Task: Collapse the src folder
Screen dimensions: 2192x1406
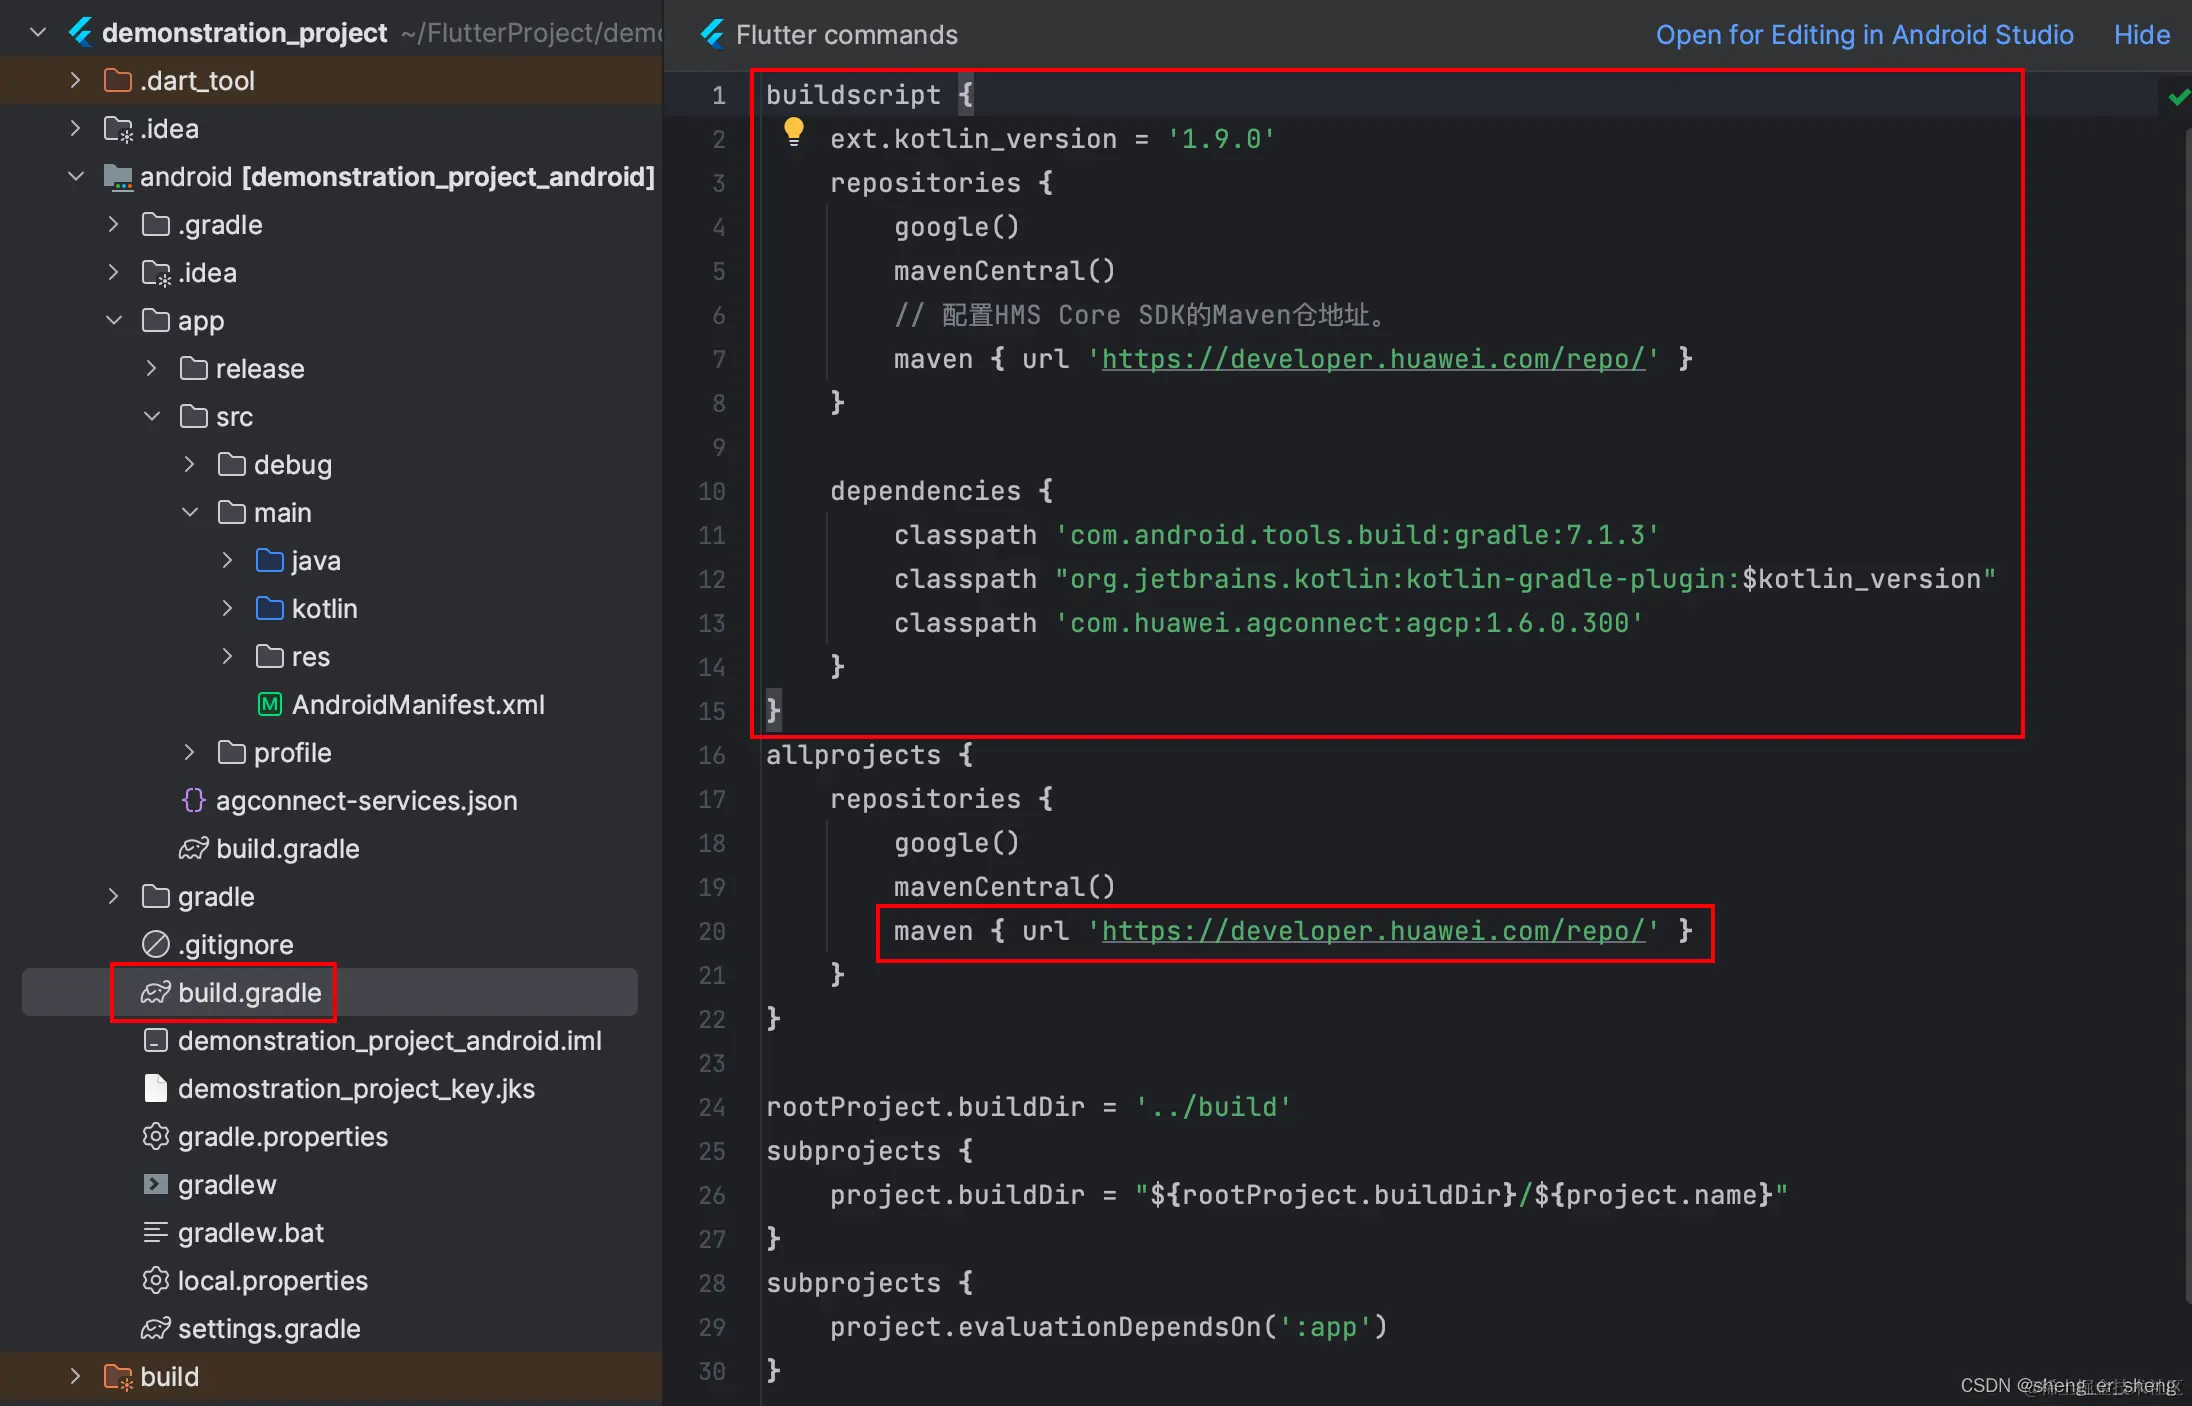Action: [x=151, y=416]
